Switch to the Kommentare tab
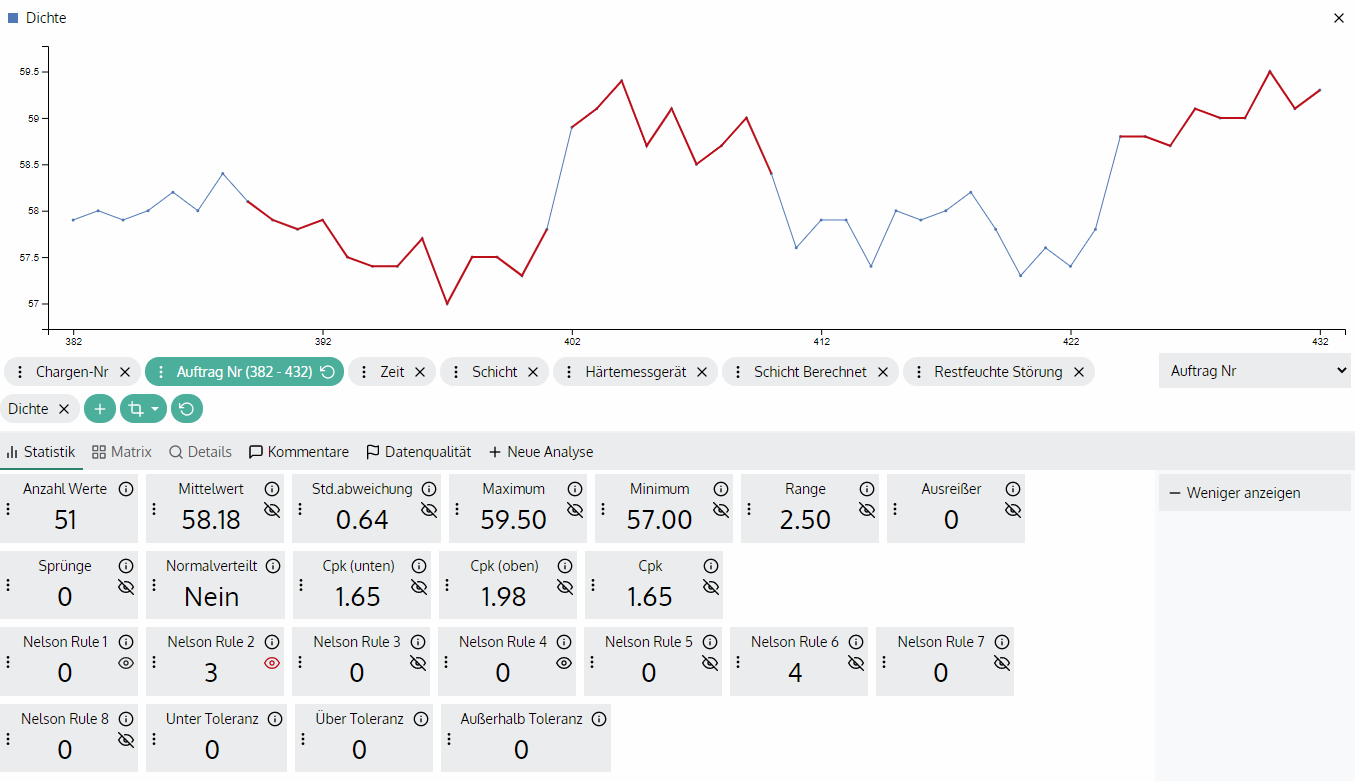Image resolution: width=1355 pixels, height=781 pixels. [299, 452]
